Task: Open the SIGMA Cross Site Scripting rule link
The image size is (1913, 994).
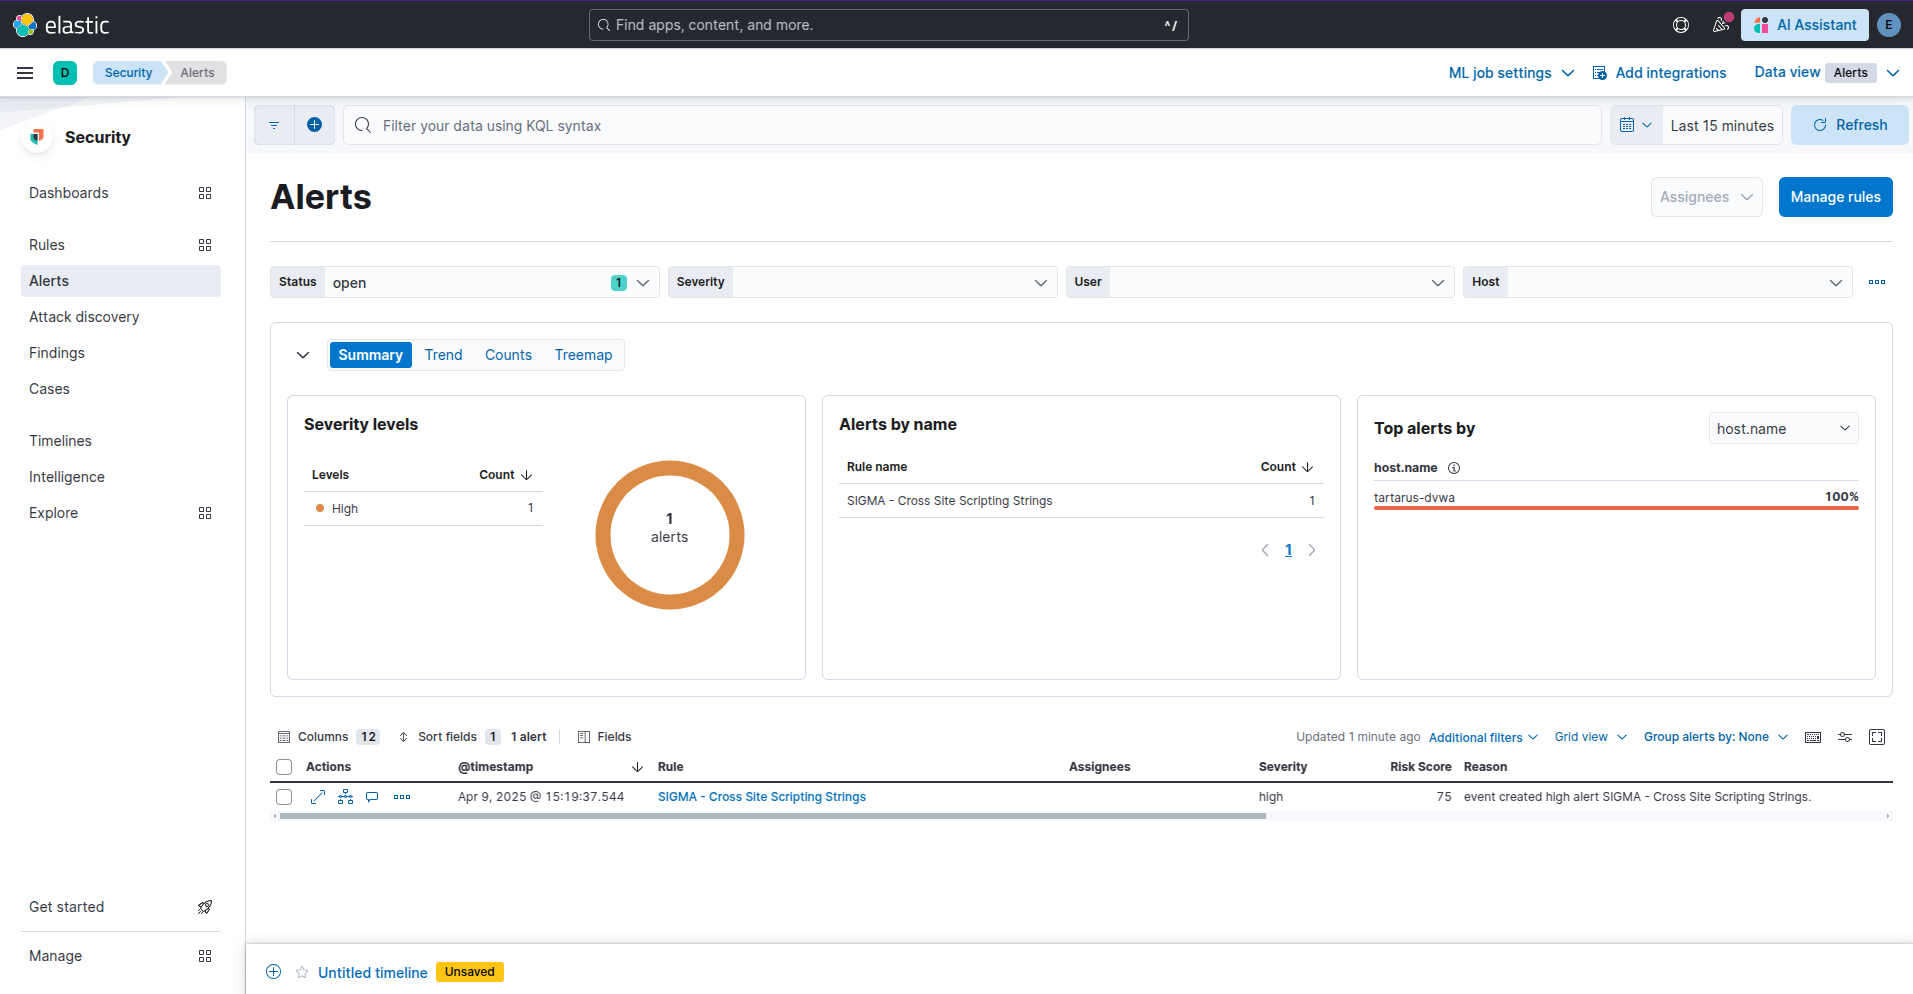Action: [761, 797]
